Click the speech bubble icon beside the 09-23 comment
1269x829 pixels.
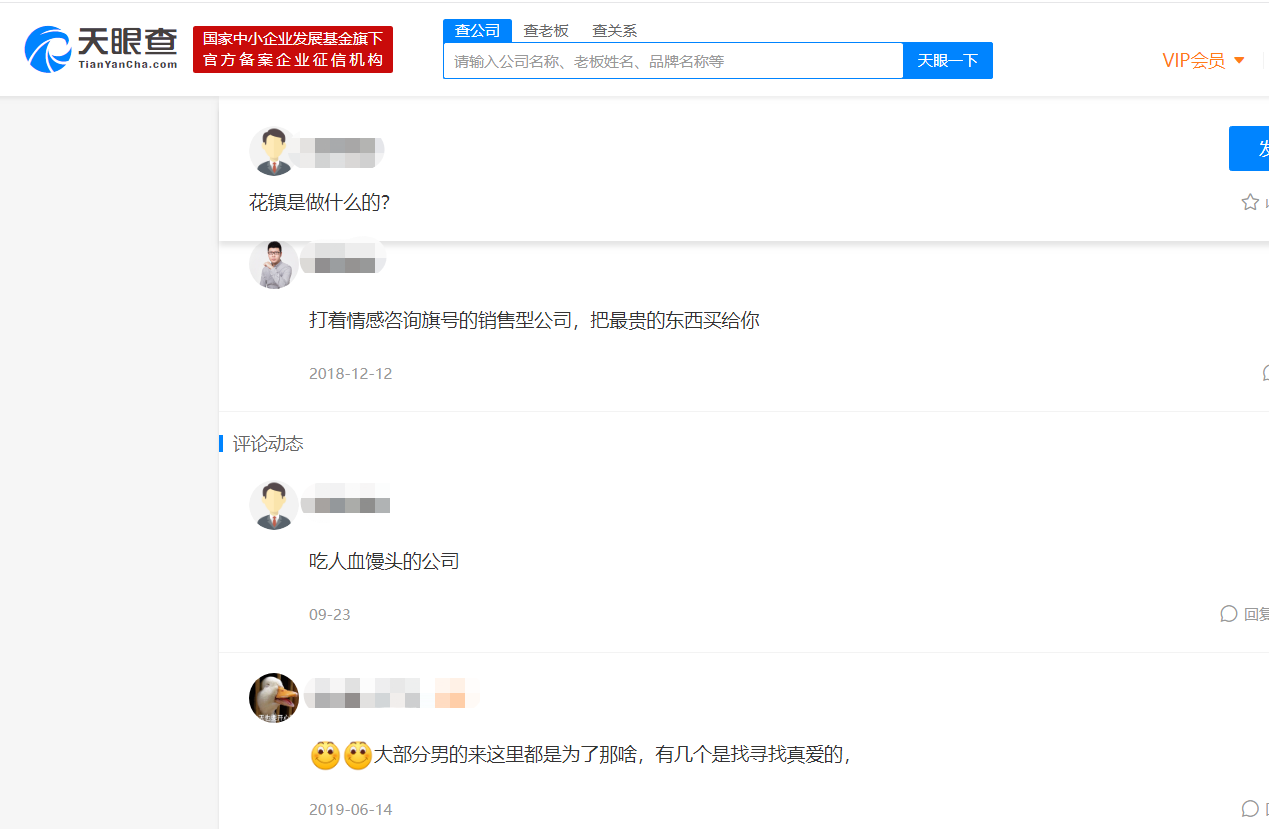pos(1229,614)
